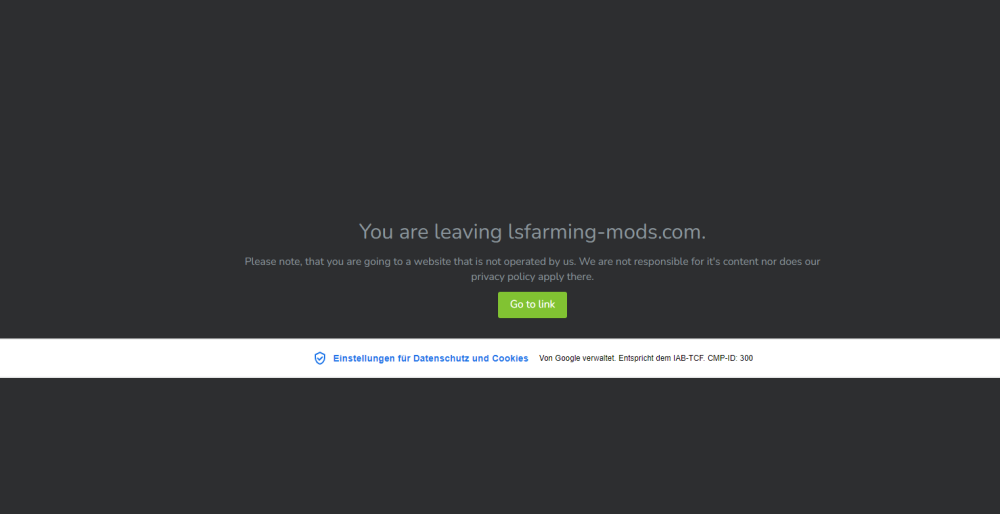
Task: Open Einstellungen für Datenschutz und Cookies
Action: [x=430, y=358]
